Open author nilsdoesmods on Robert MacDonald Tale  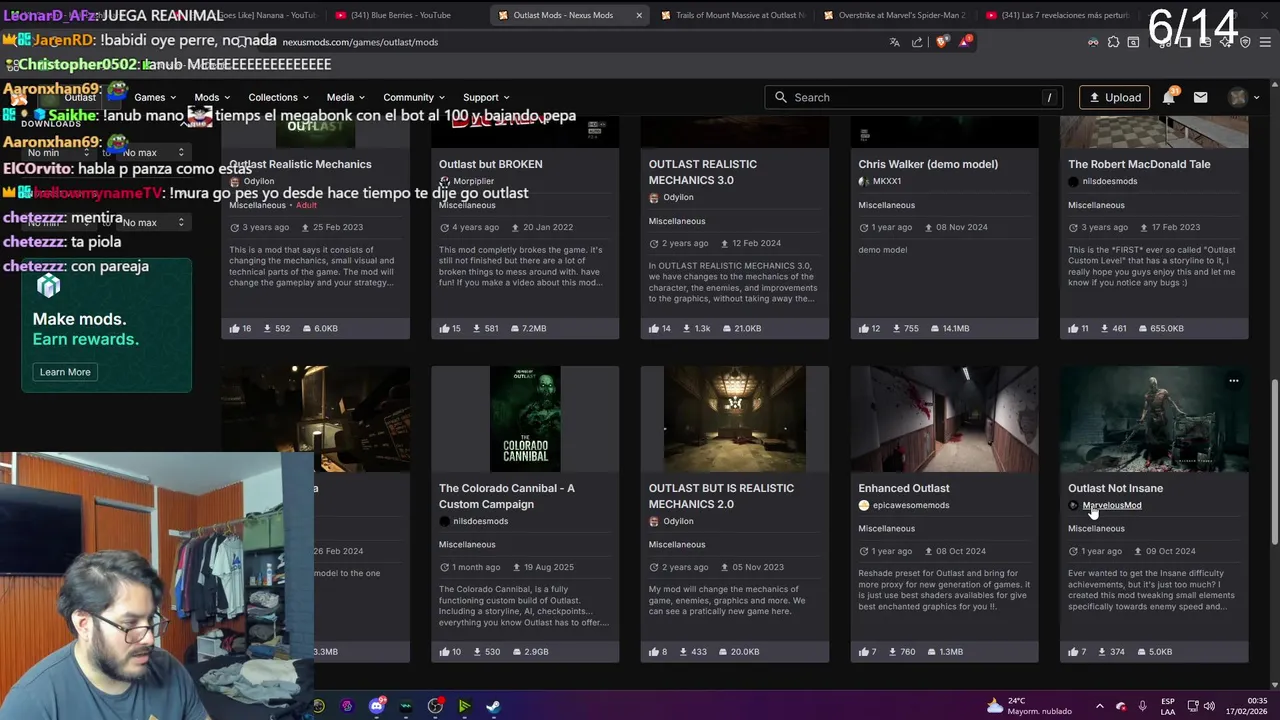point(1109,181)
